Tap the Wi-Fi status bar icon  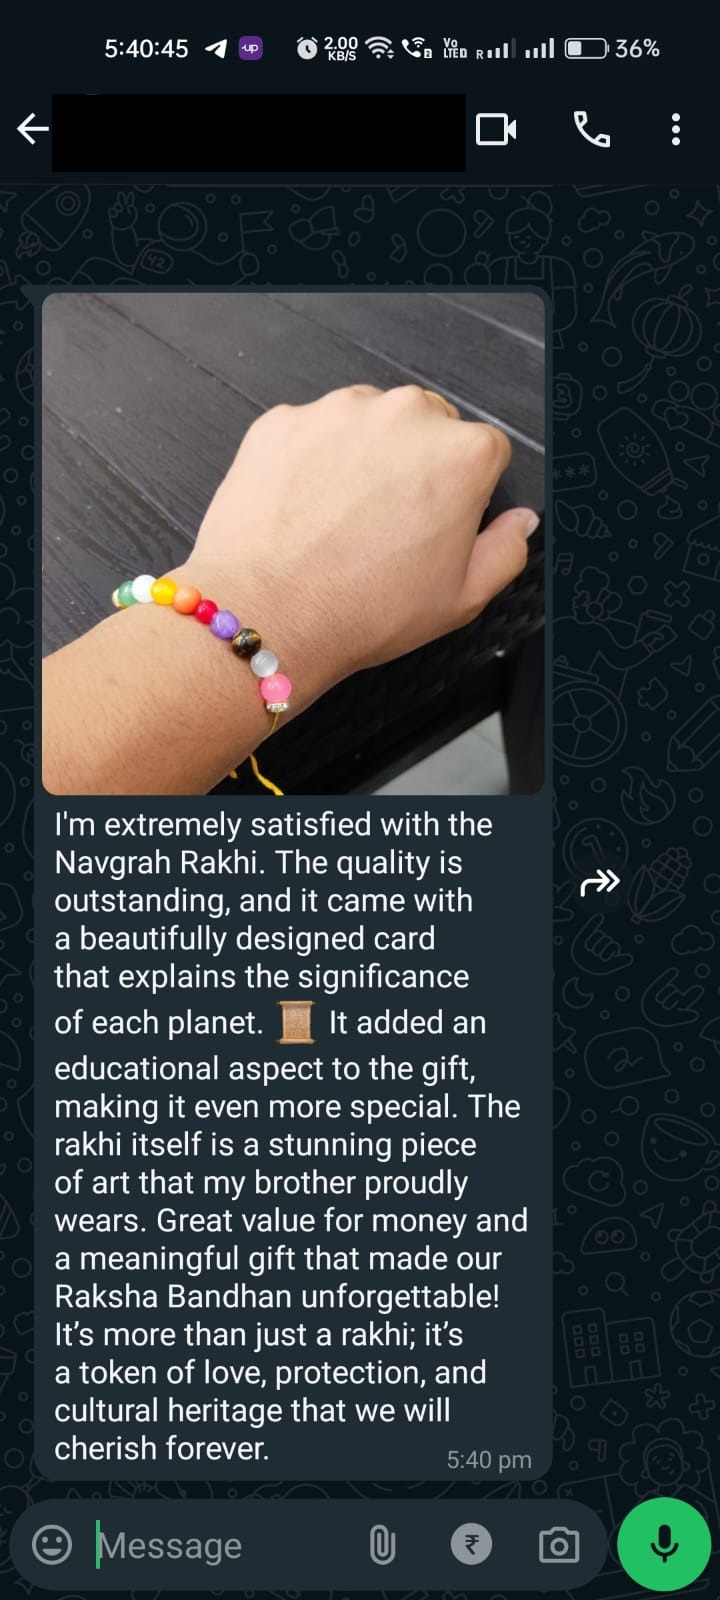tap(379, 48)
